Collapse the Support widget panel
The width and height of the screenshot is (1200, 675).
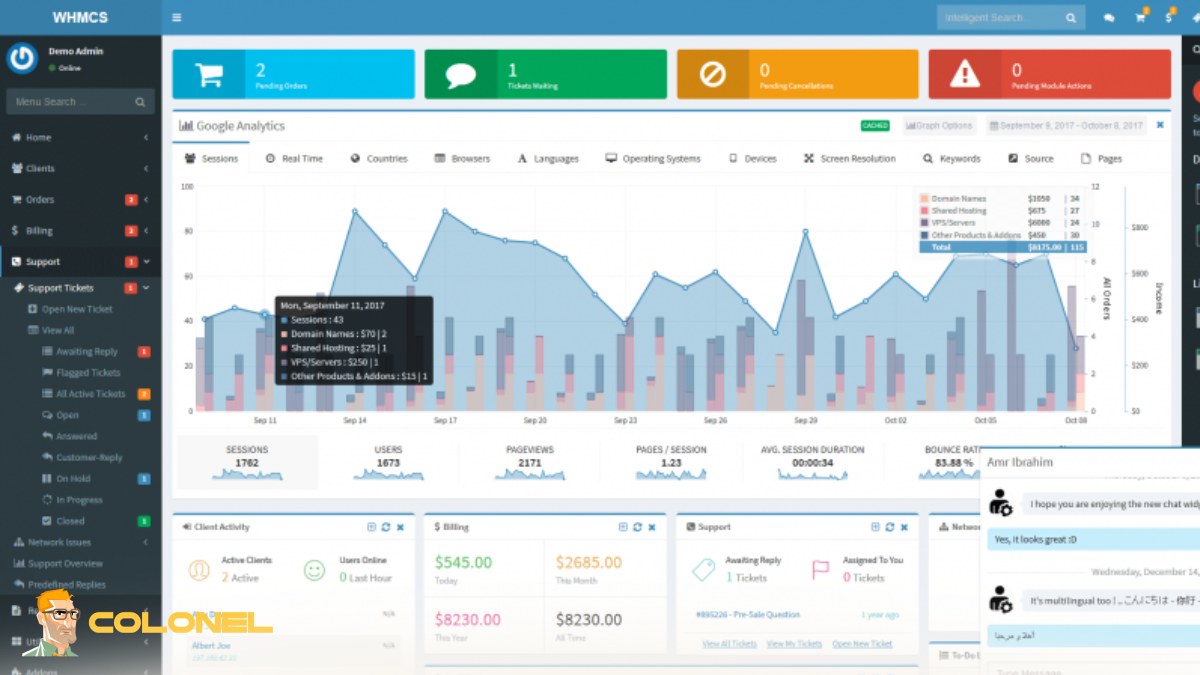click(875, 527)
